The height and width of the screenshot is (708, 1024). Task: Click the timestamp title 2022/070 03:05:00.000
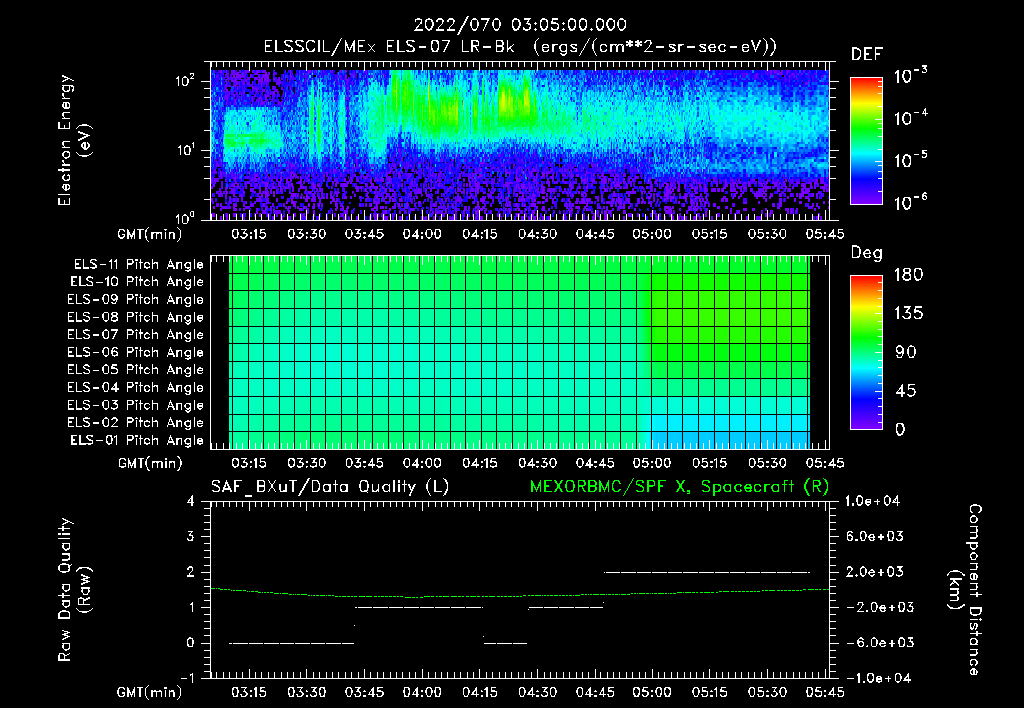[520, 25]
